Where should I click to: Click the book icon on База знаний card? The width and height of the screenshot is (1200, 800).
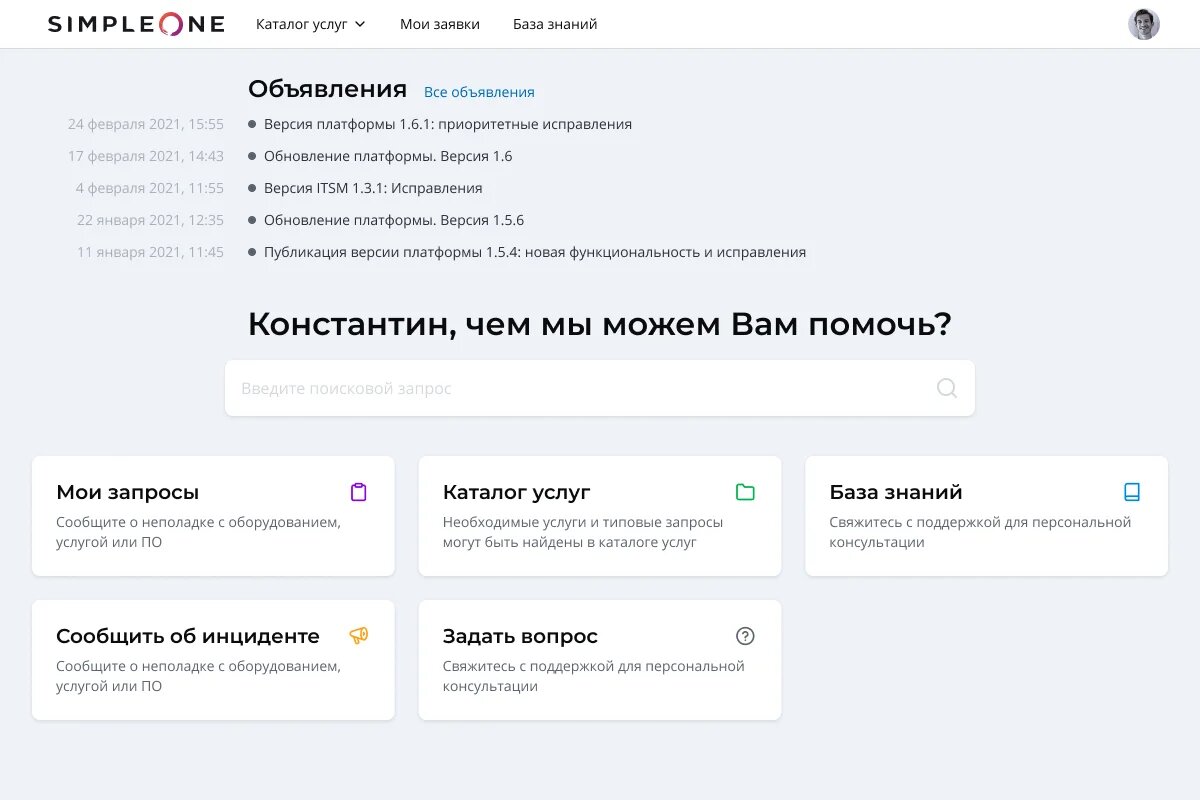click(x=1131, y=492)
